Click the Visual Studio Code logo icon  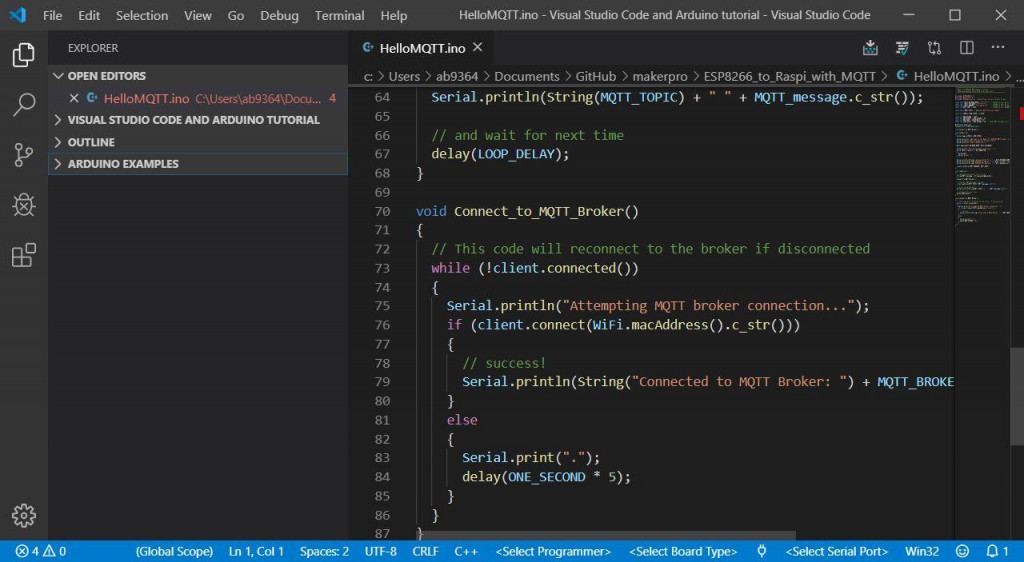[x=18, y=15]
